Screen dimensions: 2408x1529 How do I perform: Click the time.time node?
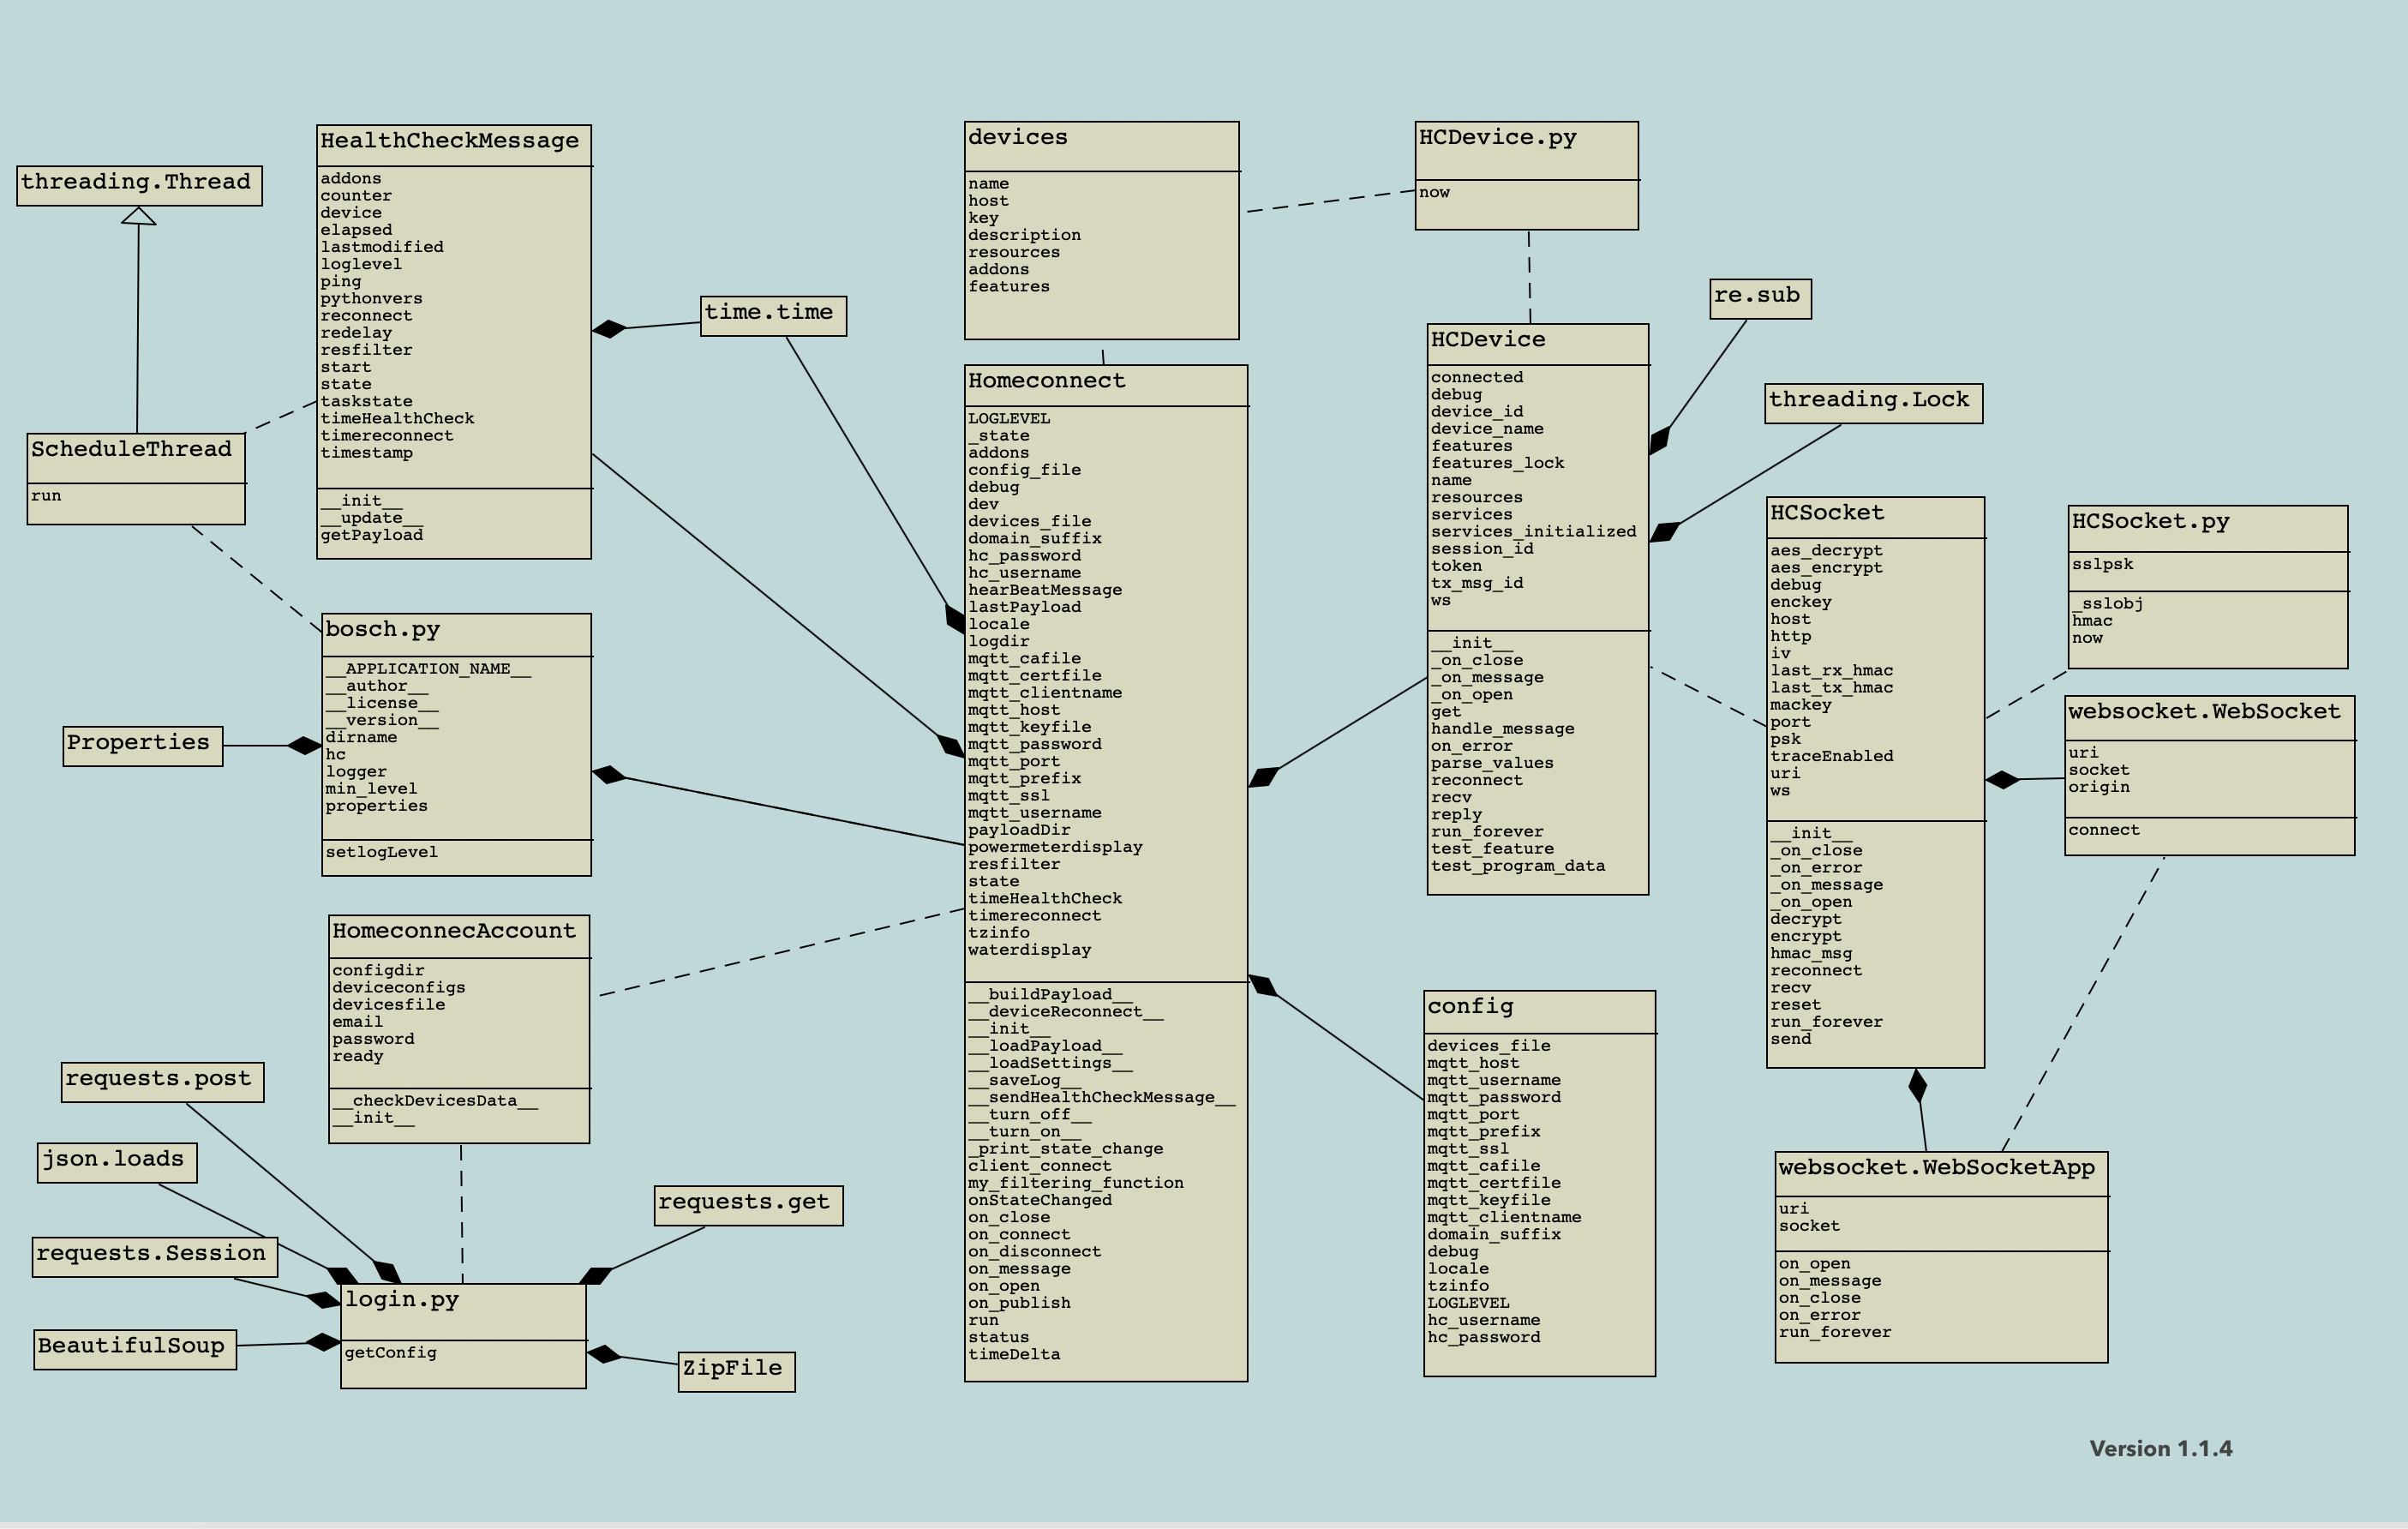click(773, 316)
